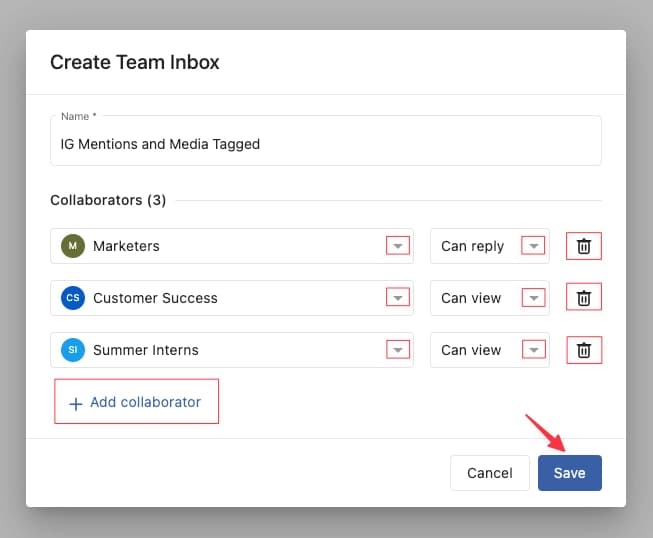Expand the Marketers collaborator dropdown arrow

398,246
